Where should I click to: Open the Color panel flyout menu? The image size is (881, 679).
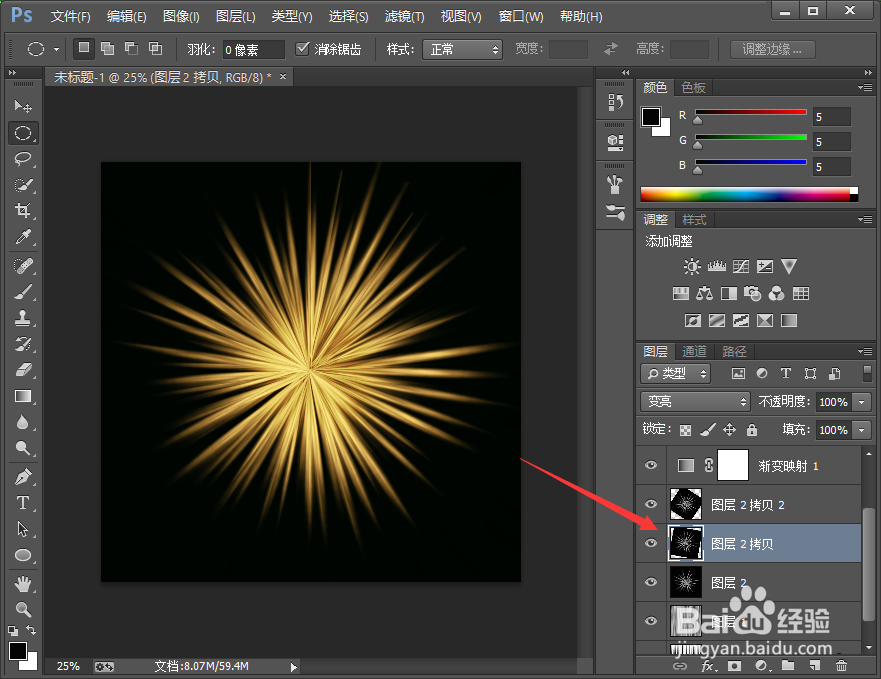pyautogui.click(x=865, y=88)
